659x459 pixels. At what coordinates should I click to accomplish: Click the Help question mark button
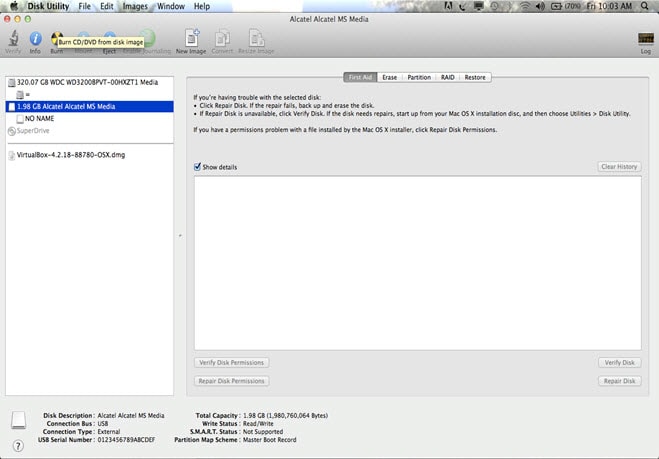coord(18,446)
